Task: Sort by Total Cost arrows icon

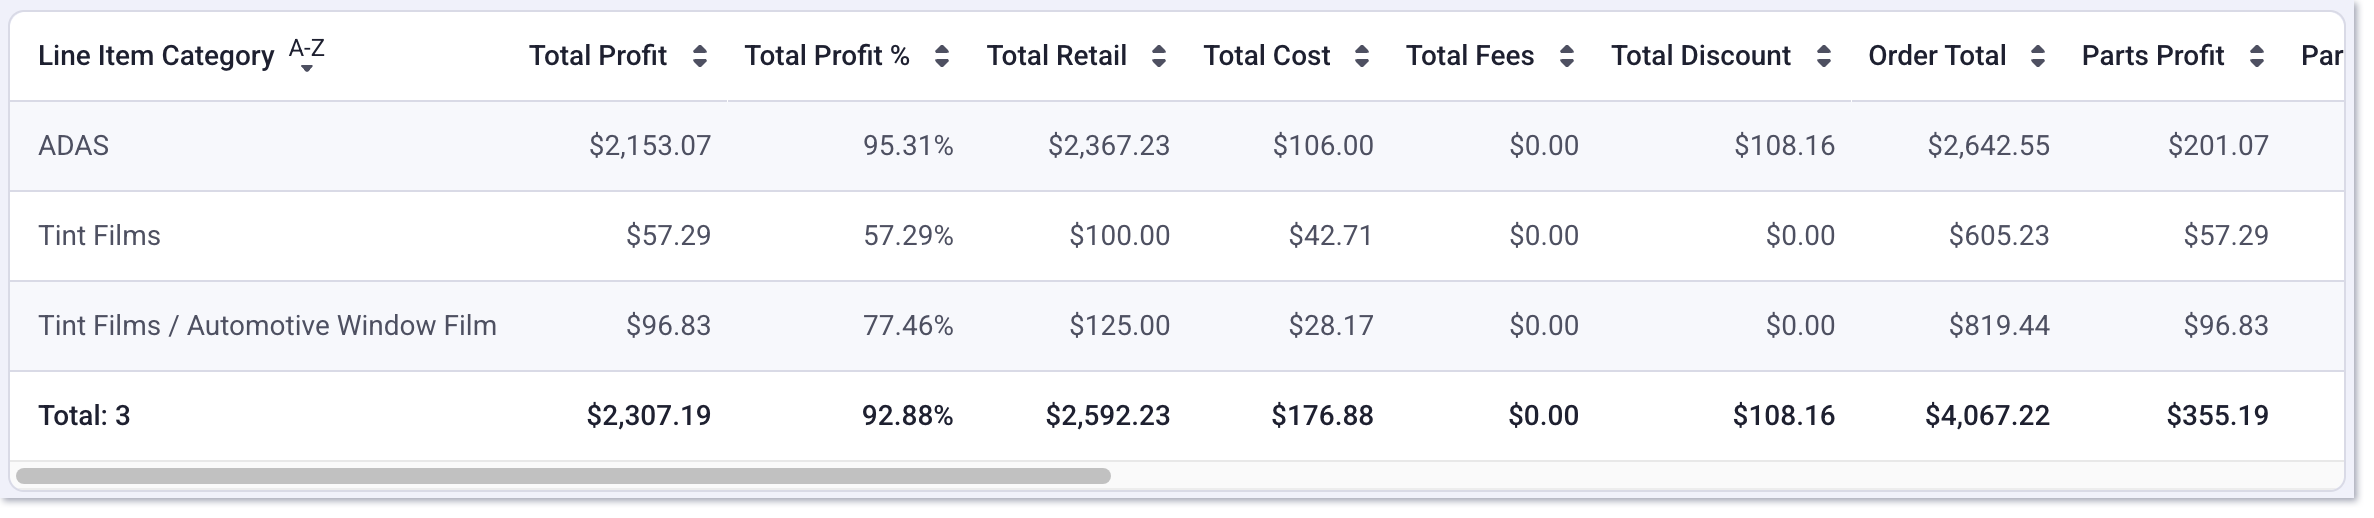Action: (x=1362, y=56)
